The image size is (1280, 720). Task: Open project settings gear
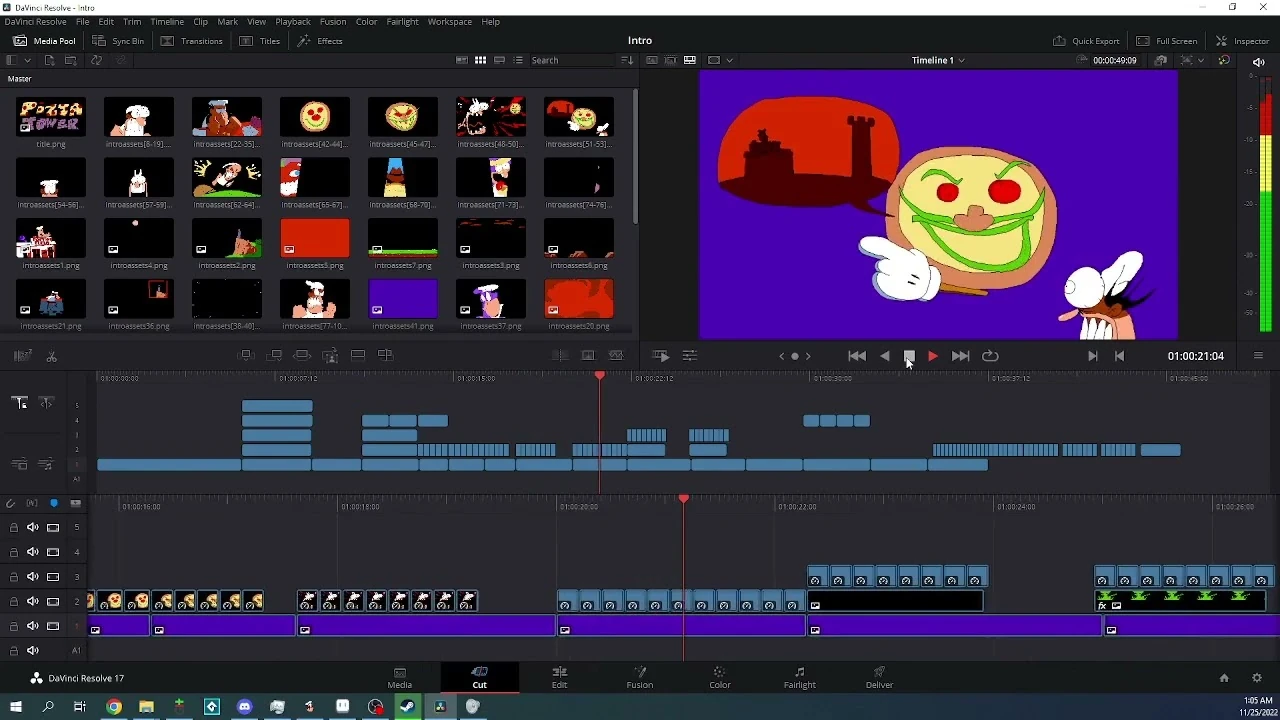(x=1257, y=678)
